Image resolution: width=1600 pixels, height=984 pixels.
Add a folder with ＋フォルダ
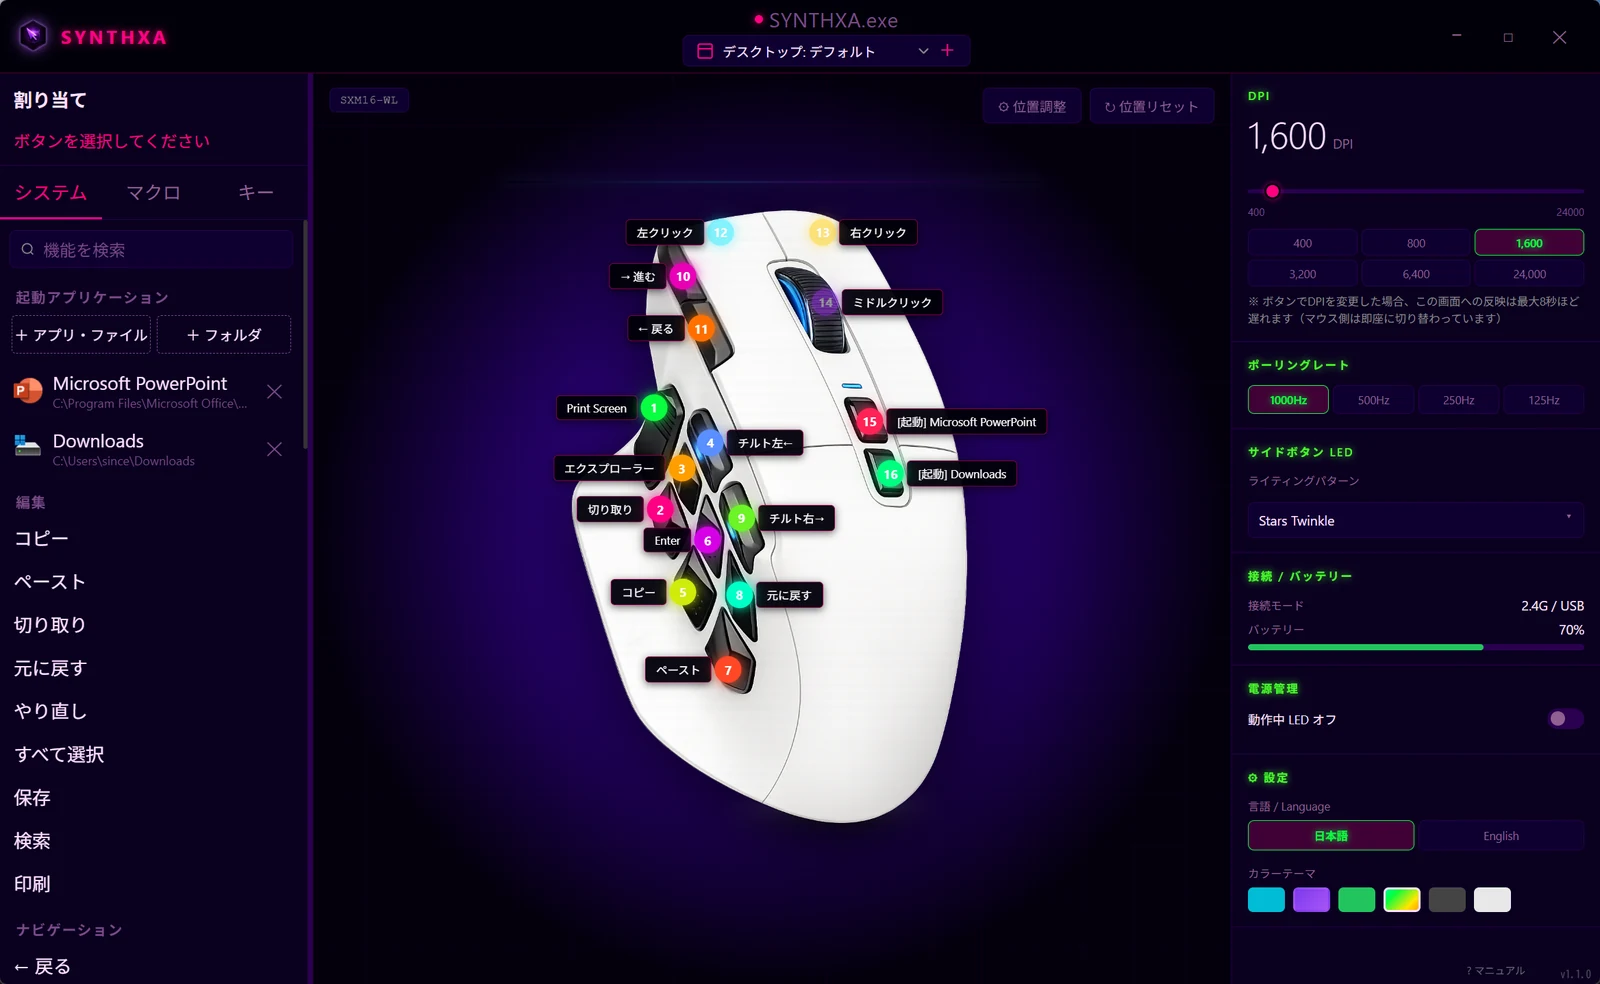[x=224, y=335]
